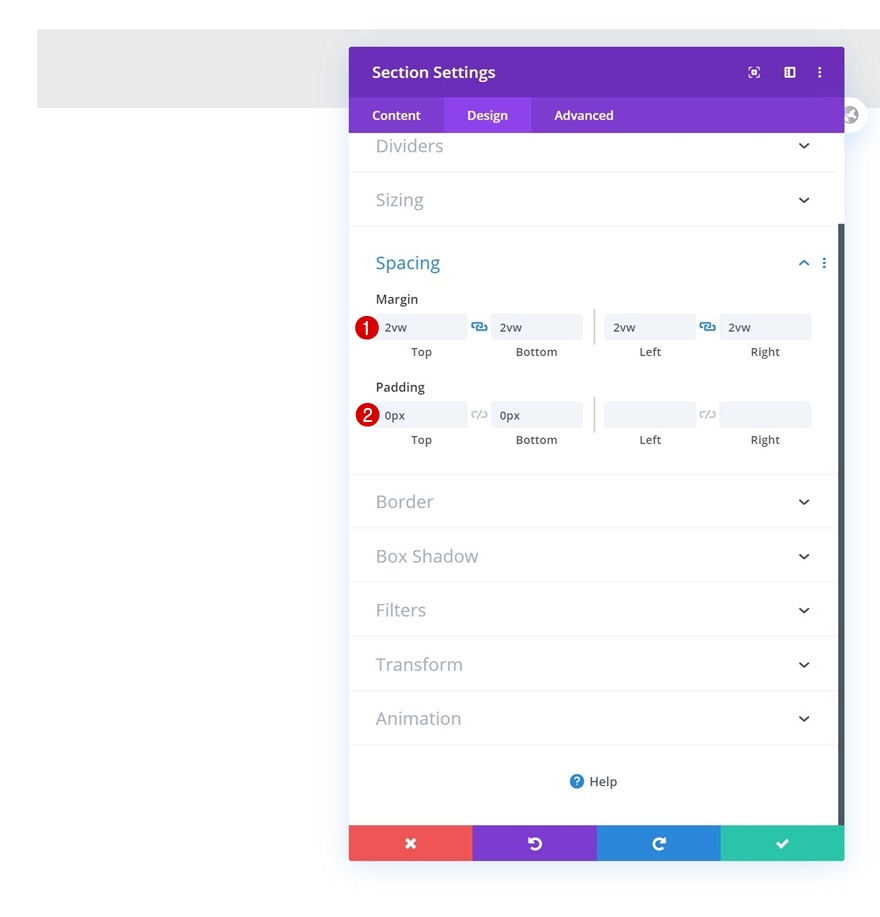Link padding top and bottom values
The width and height of the screenshot is (880, 917).
479,415
